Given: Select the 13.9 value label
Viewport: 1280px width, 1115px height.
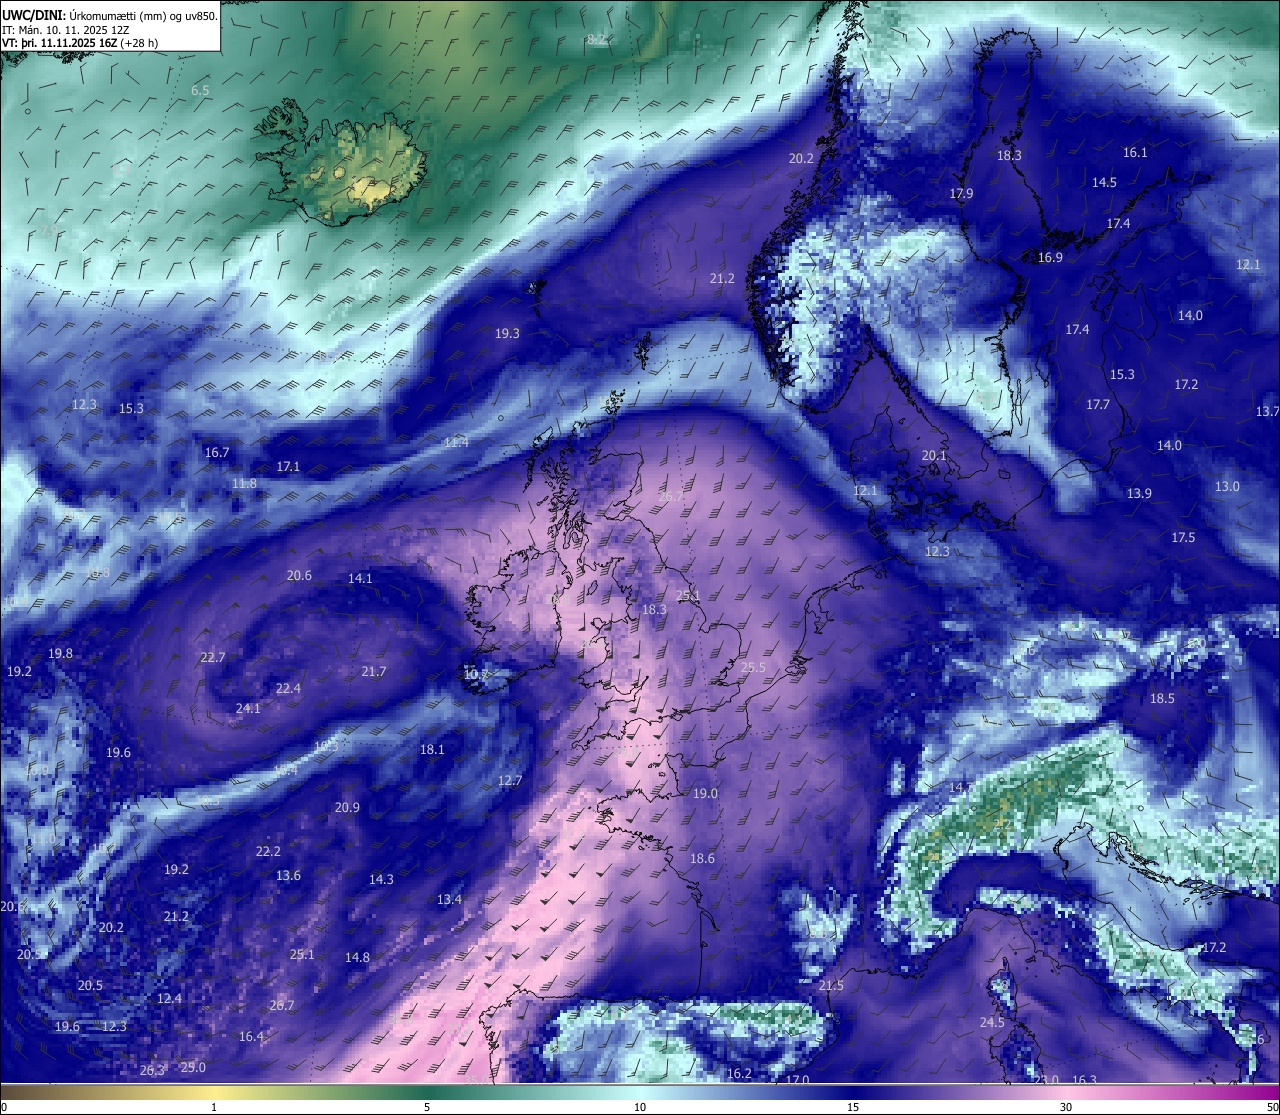Looking at the screenshot, I should pyautogui.click(x=1139, y=494).
